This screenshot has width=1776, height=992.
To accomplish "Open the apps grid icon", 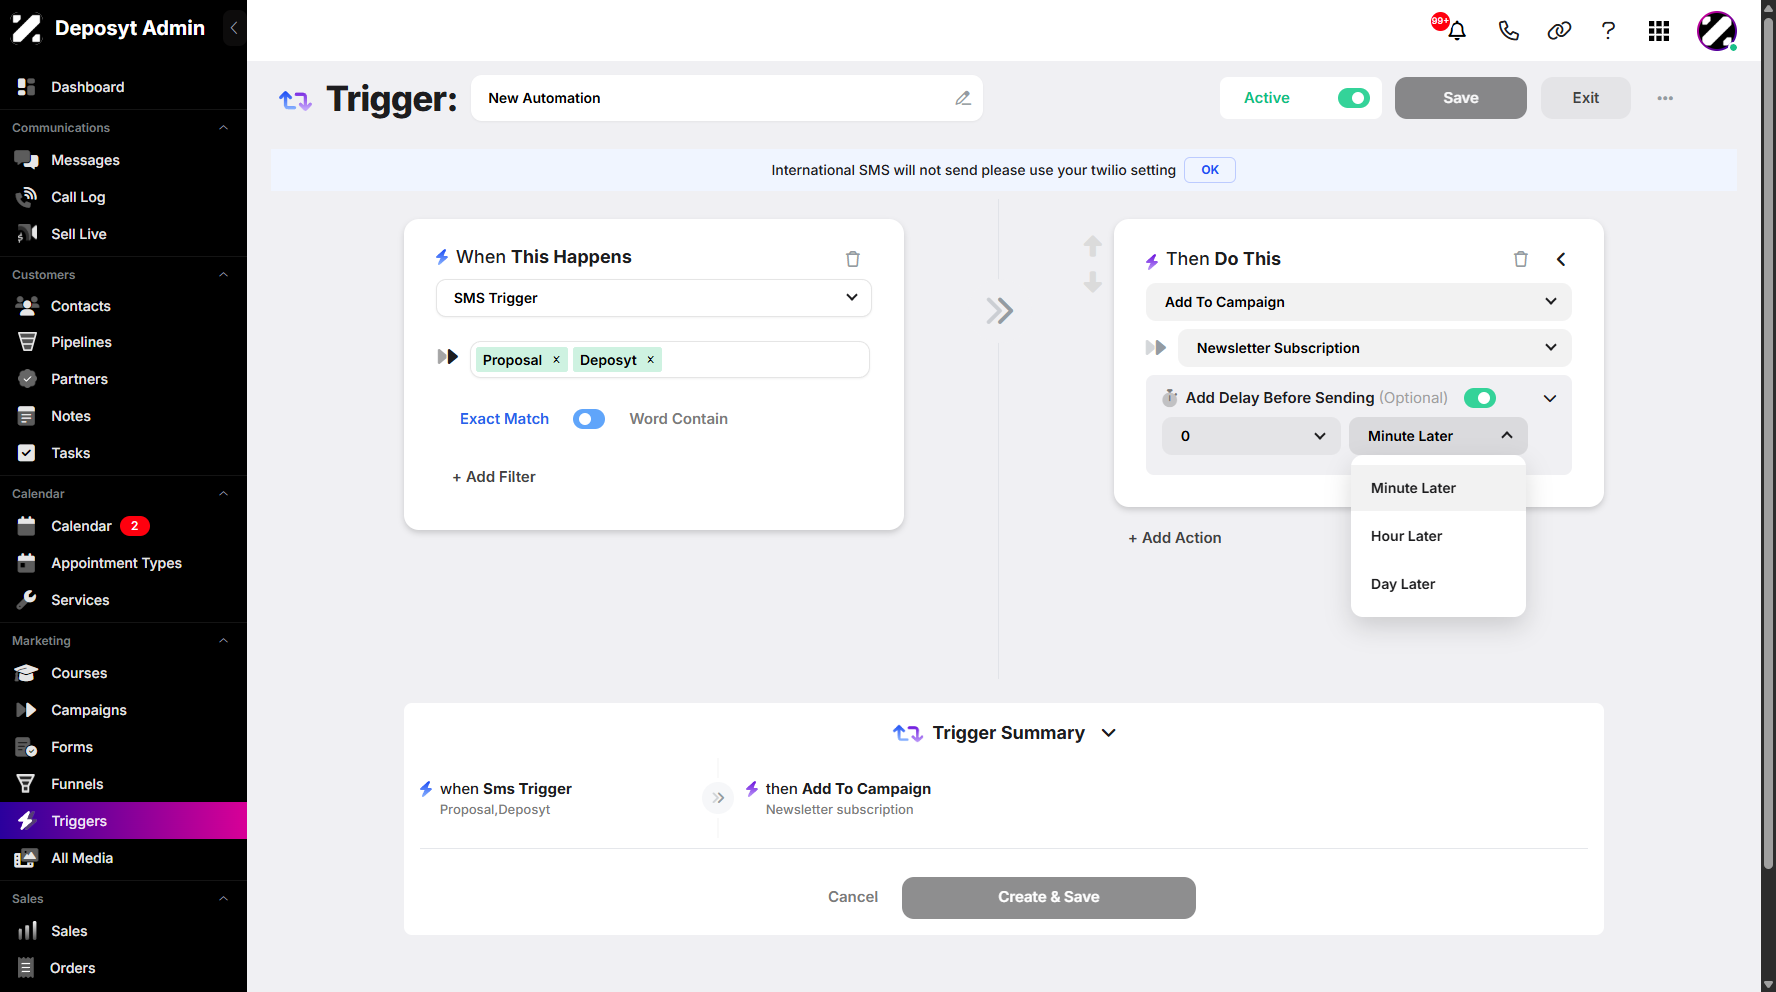I will click(1659, 31).
